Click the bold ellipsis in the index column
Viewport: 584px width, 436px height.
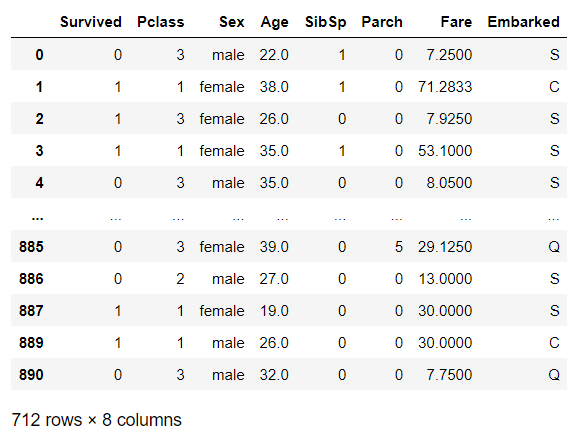point(37,218)
